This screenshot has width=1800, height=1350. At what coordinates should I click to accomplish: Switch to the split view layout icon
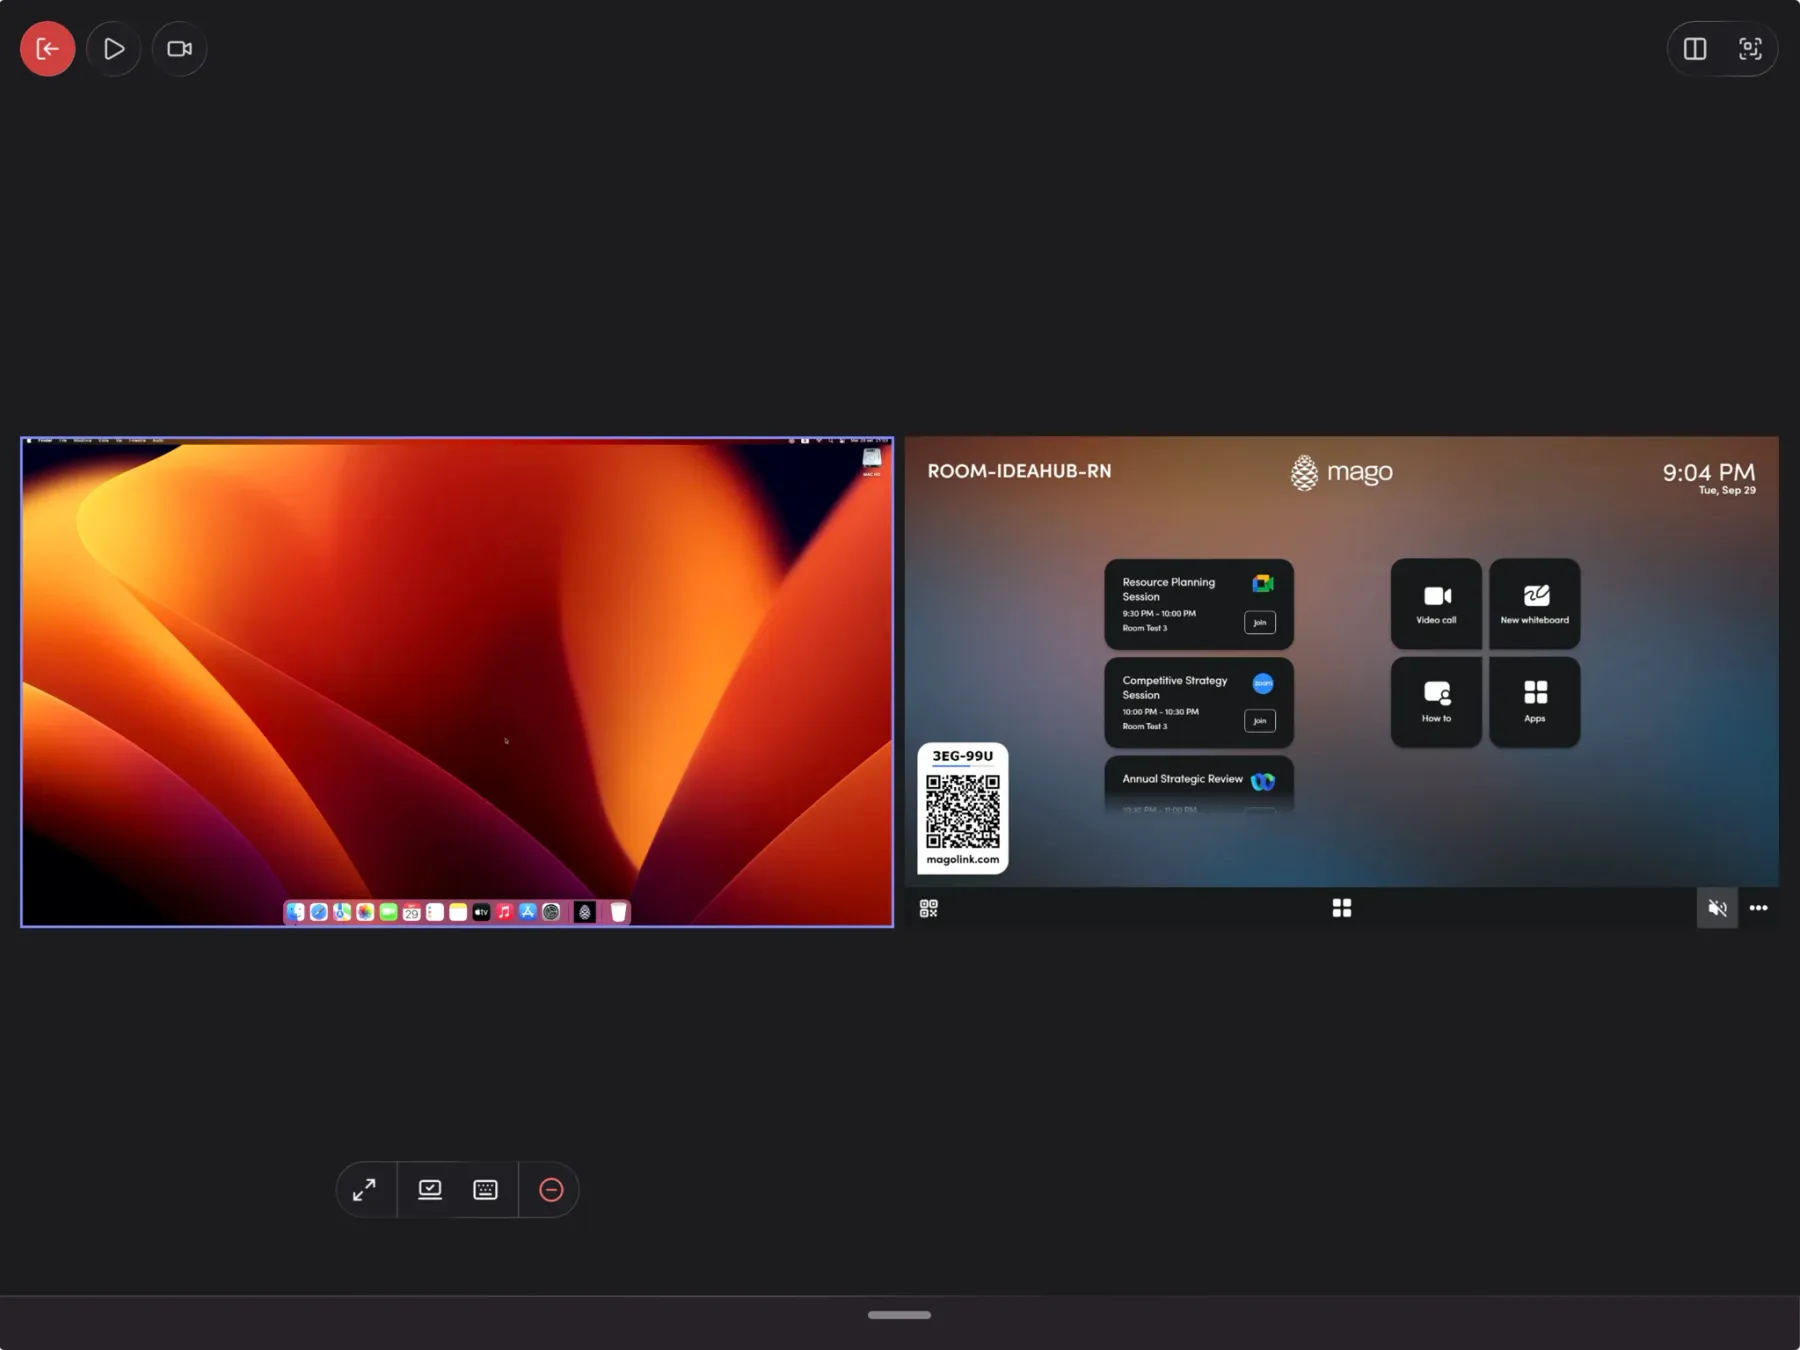pyautogui.click(x=1695, y=48)
